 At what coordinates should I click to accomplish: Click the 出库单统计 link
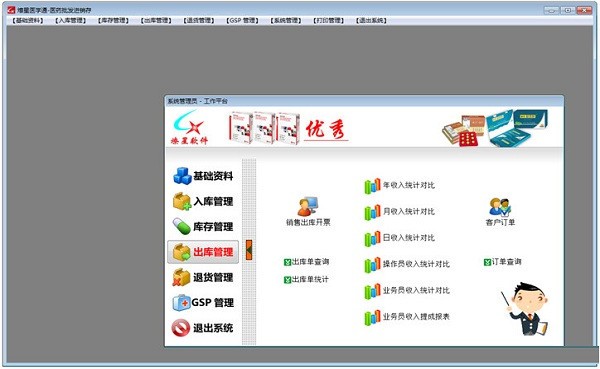[x=307, y=279]
